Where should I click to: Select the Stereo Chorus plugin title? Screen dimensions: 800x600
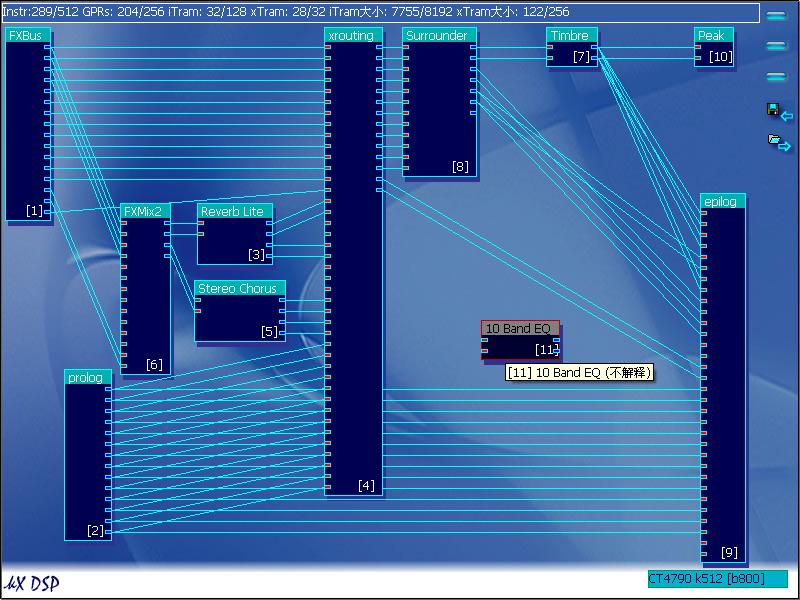(x=240, y=288)
